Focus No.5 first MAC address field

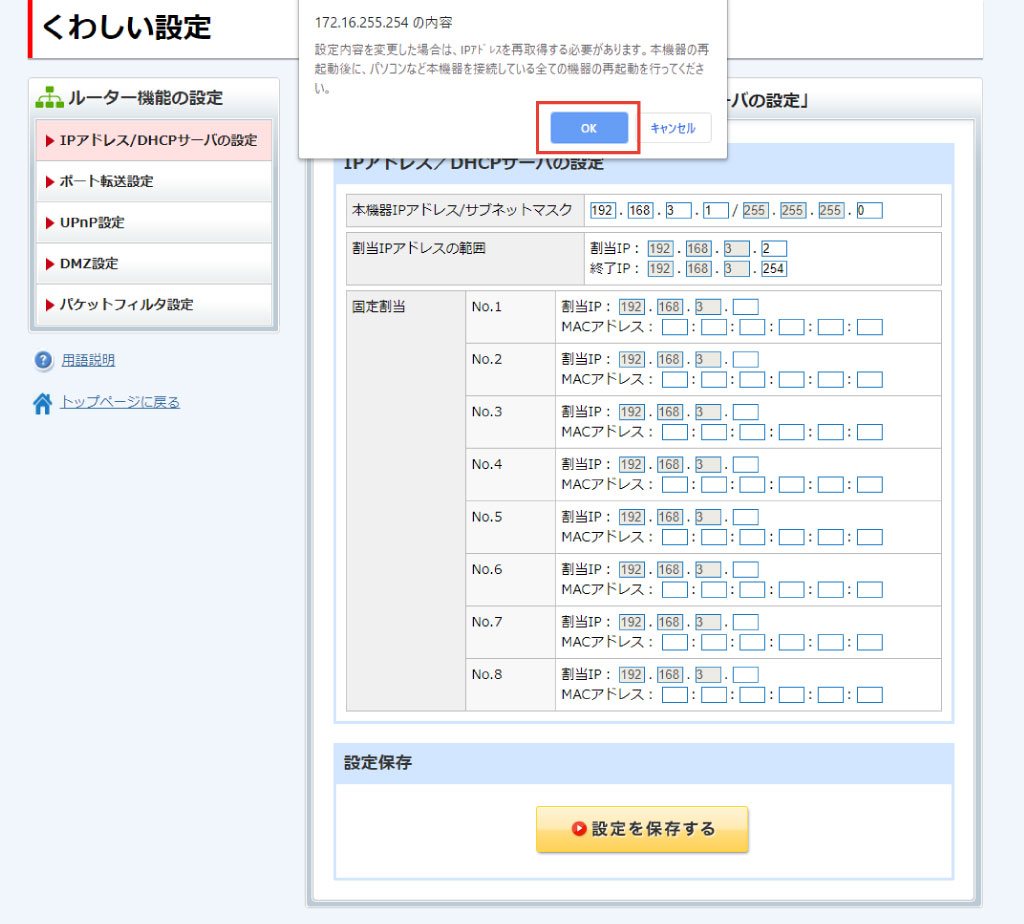pyautogui.click(x=675, y=537)
